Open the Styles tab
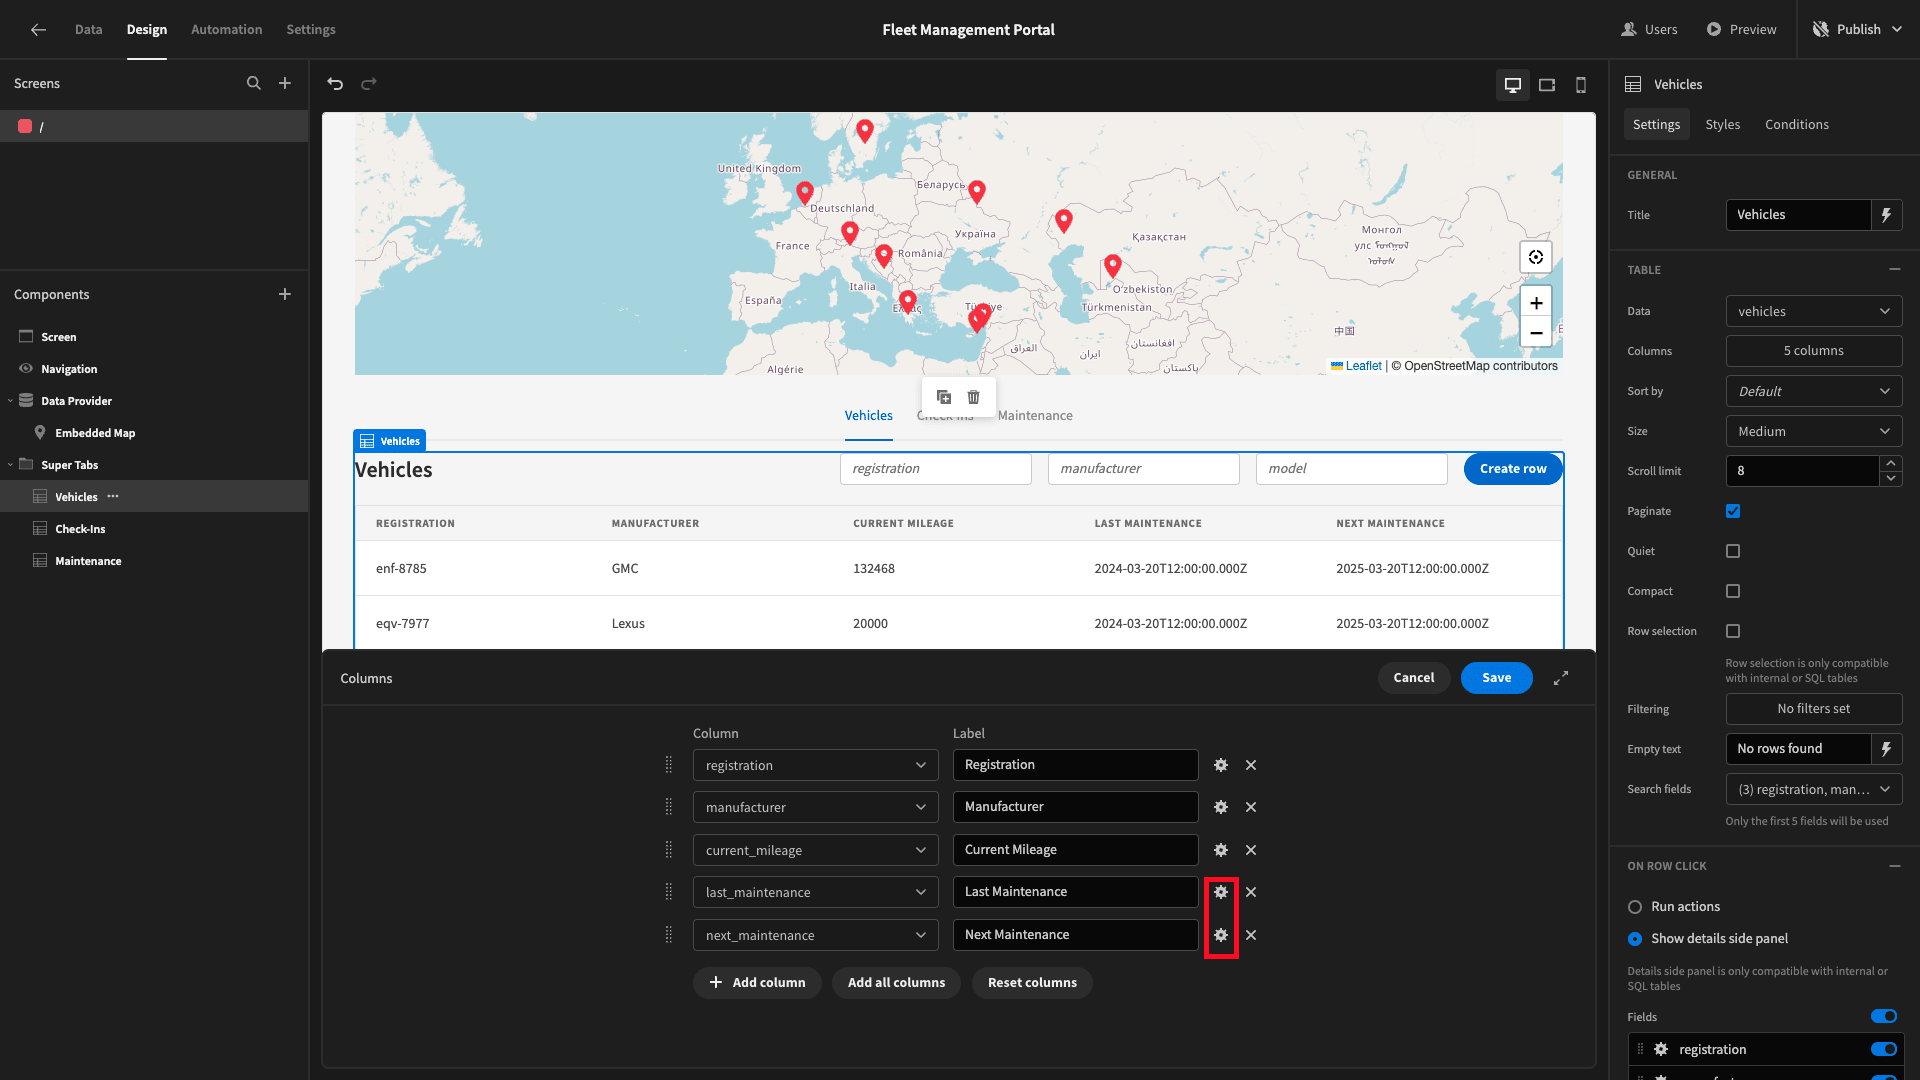Viewport: 1920px width, 1080px height. tap(1722, 125)
